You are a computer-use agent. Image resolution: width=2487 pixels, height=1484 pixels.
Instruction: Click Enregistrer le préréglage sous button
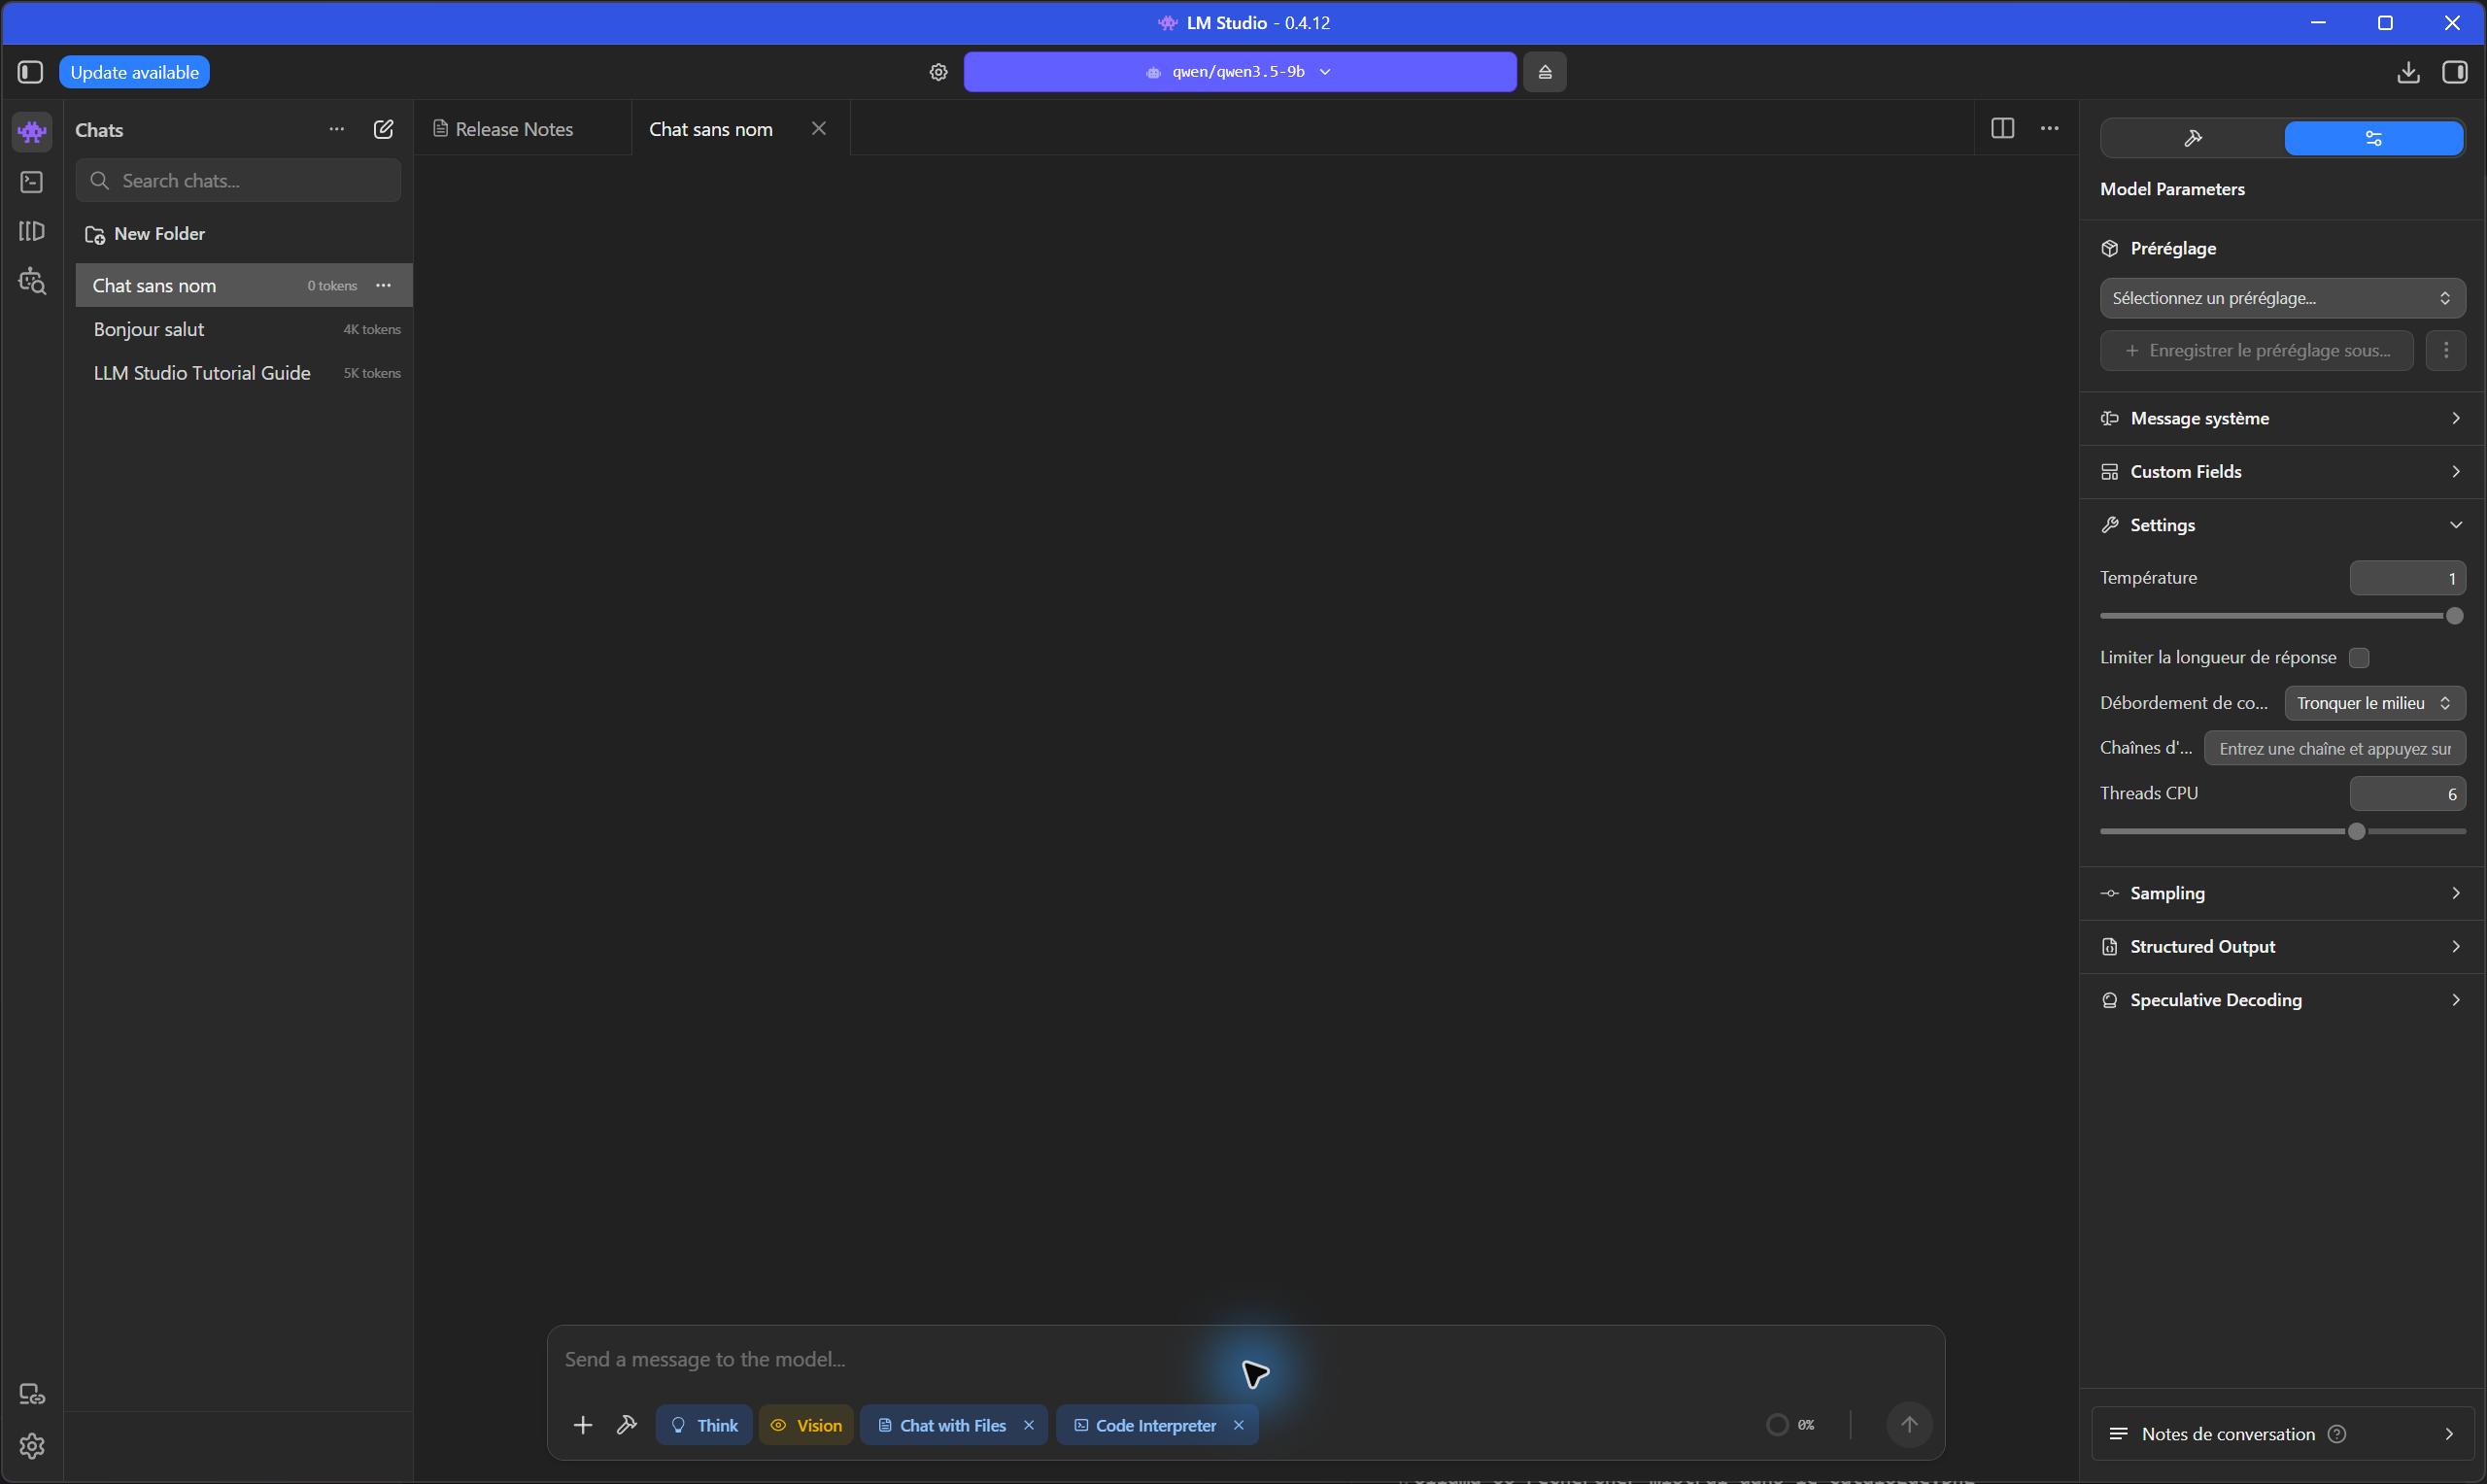pos(2256,350)
